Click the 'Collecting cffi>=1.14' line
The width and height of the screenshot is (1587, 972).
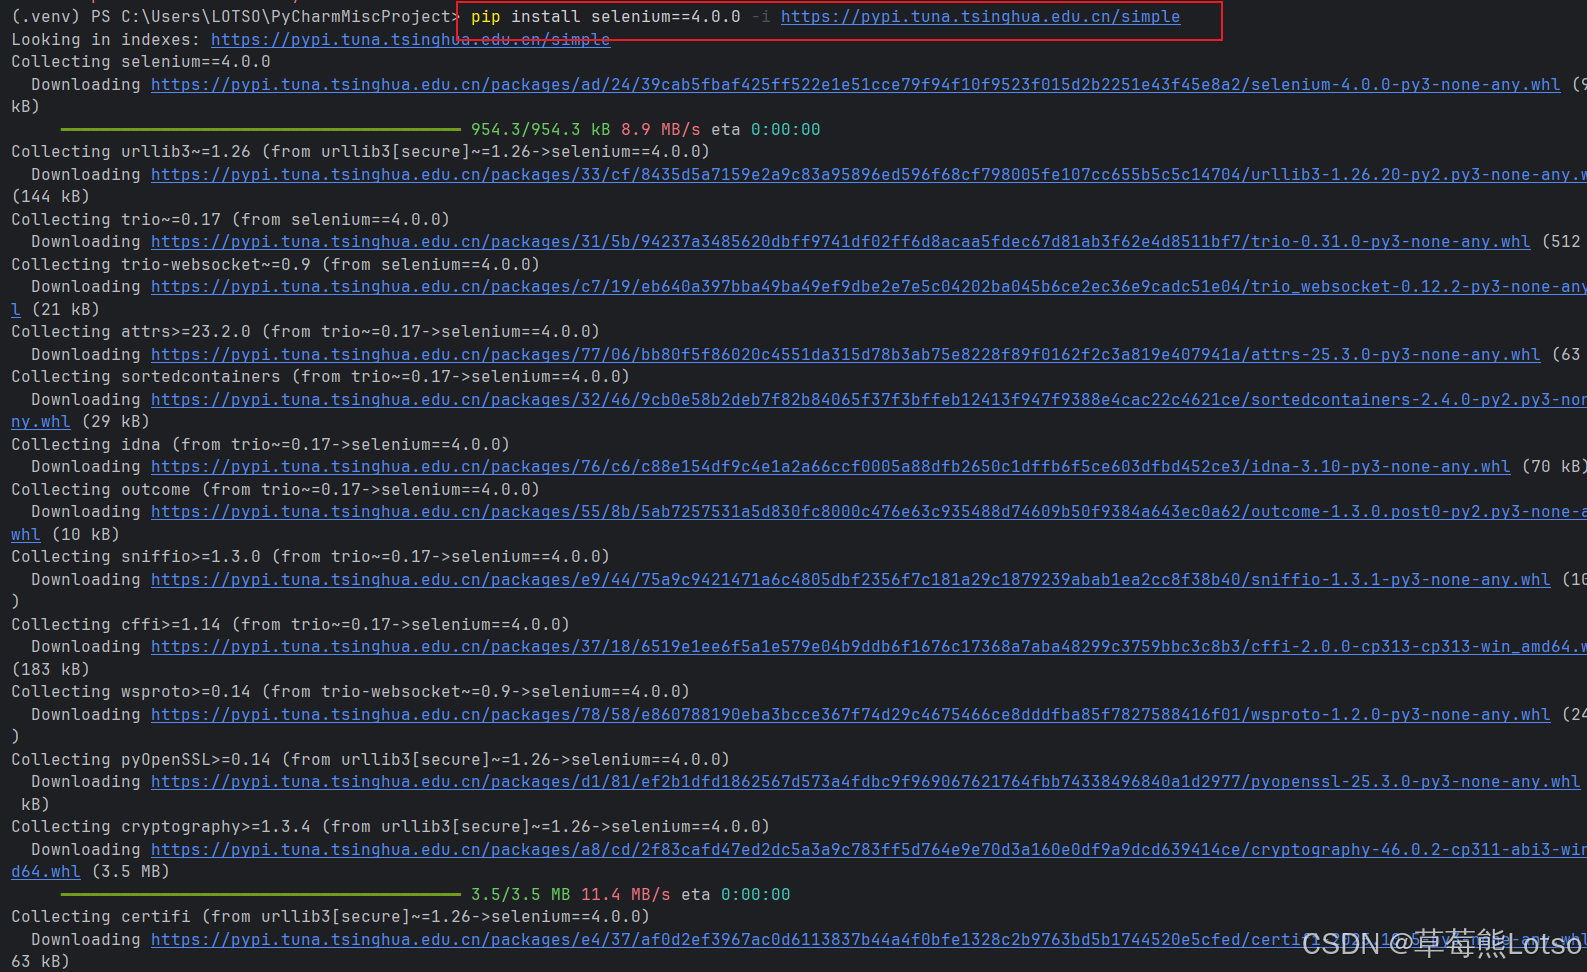click(x=290, y=625)
